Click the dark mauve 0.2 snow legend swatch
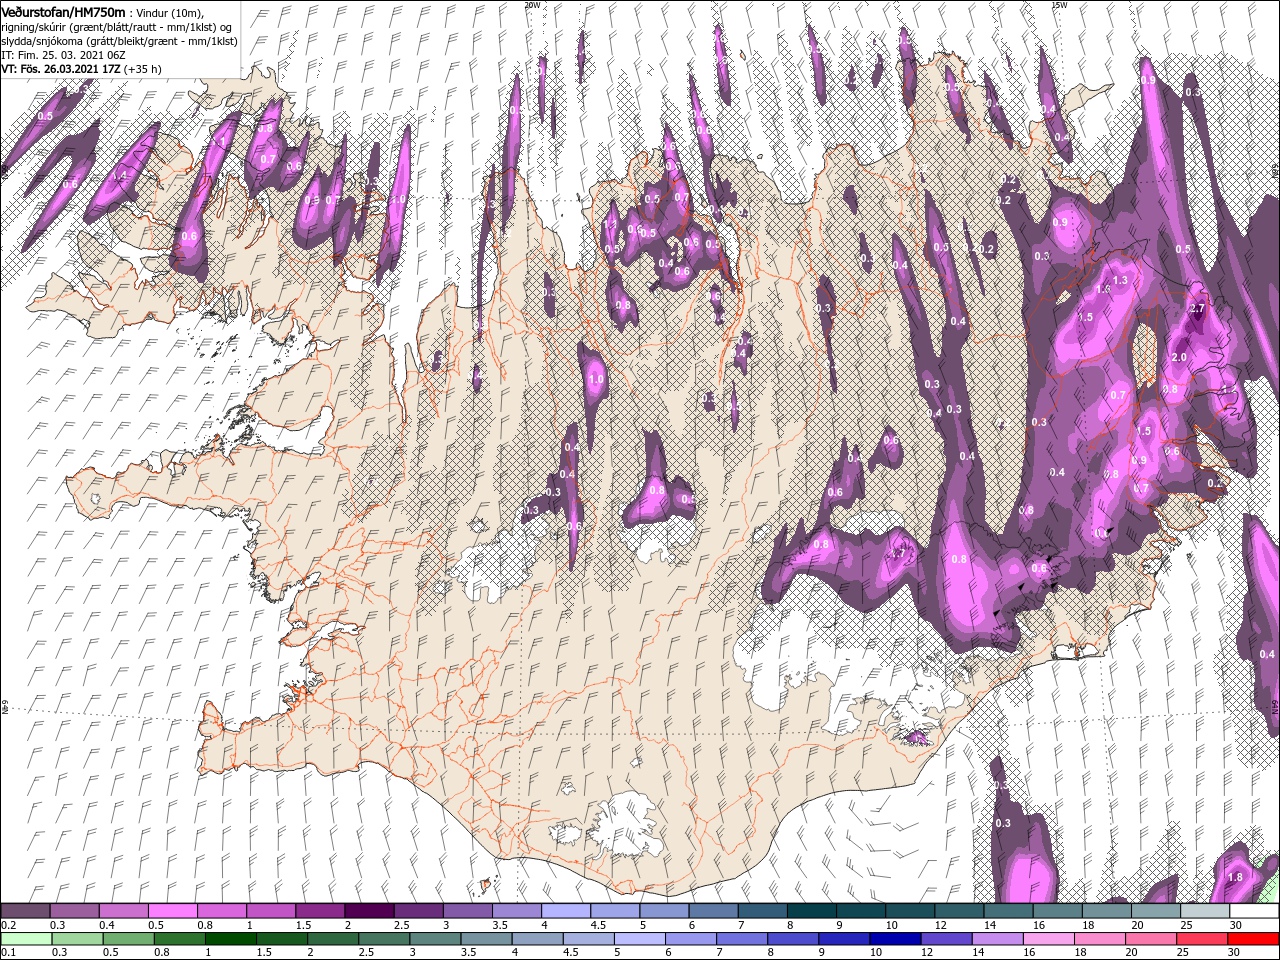This screenshot has width=1280, height=960. click(25, 911)
